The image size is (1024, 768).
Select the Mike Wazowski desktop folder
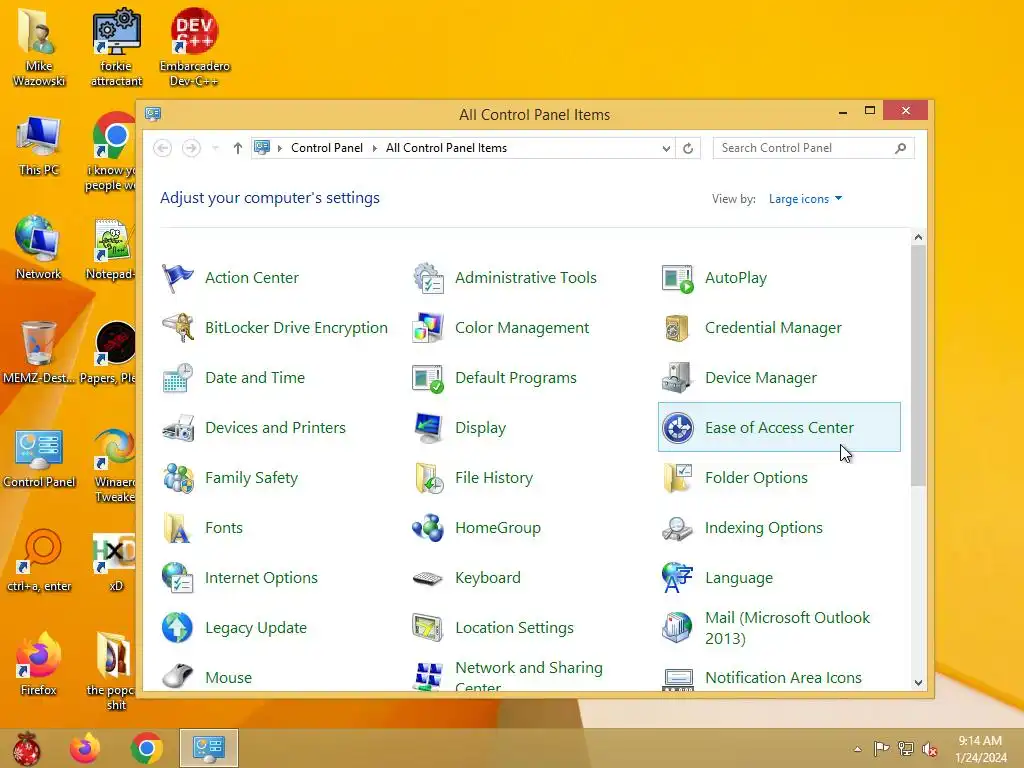(39, 47)
